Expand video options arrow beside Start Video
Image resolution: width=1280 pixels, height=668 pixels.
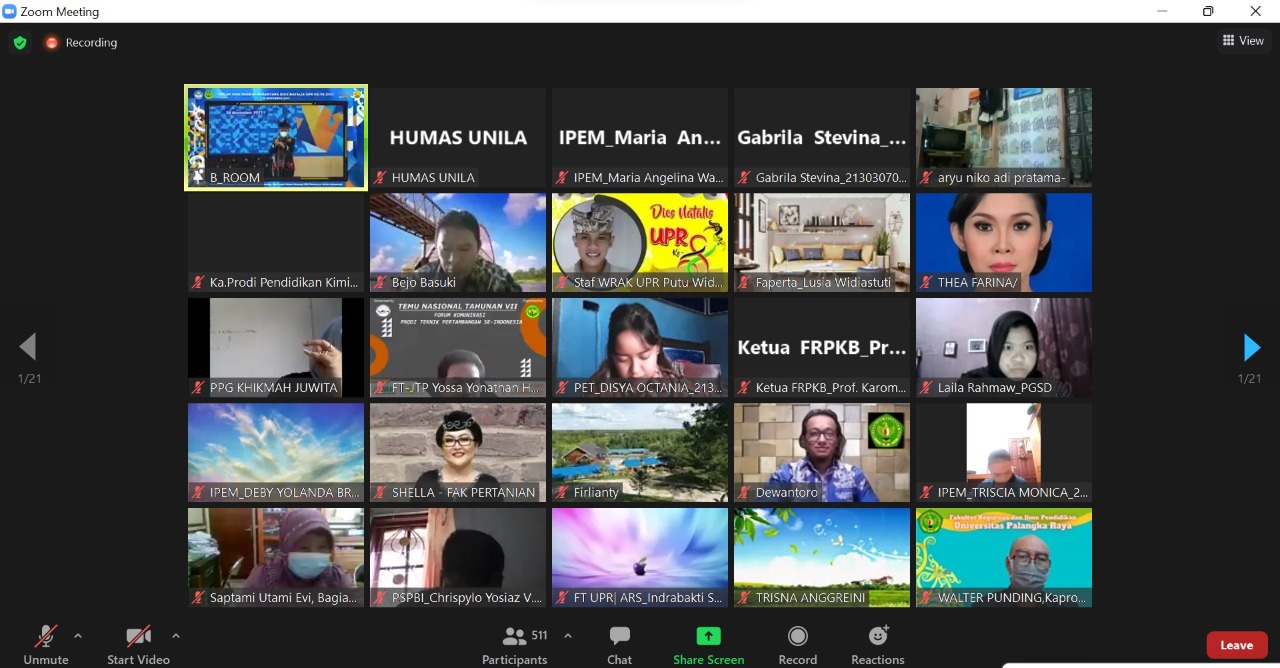point(176,636)
